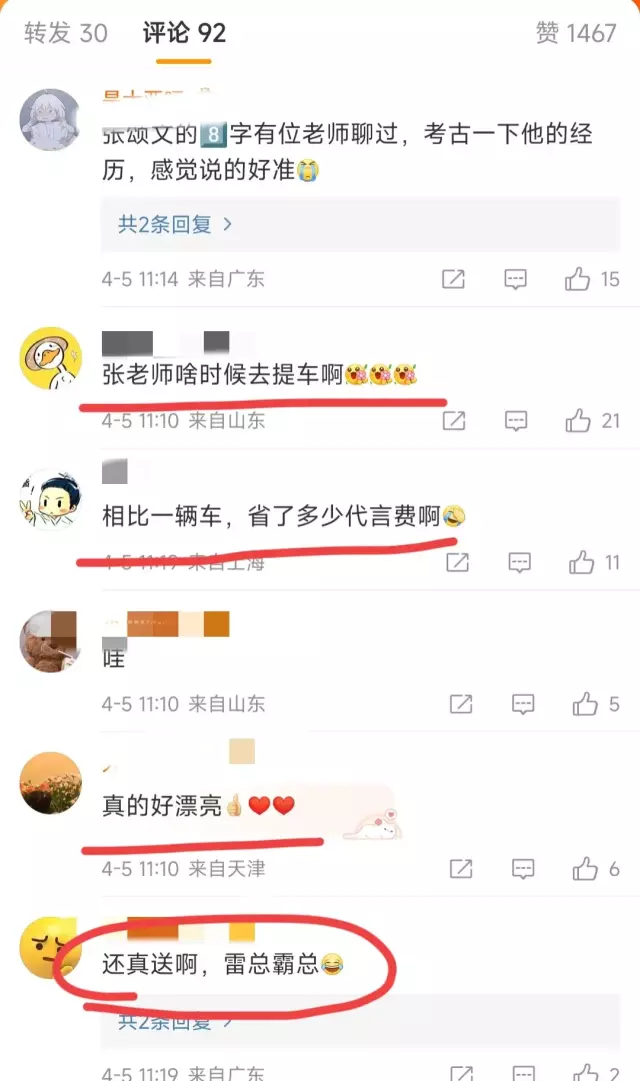Reply to the 张老师啥时候去提车啊 comment

516,421
